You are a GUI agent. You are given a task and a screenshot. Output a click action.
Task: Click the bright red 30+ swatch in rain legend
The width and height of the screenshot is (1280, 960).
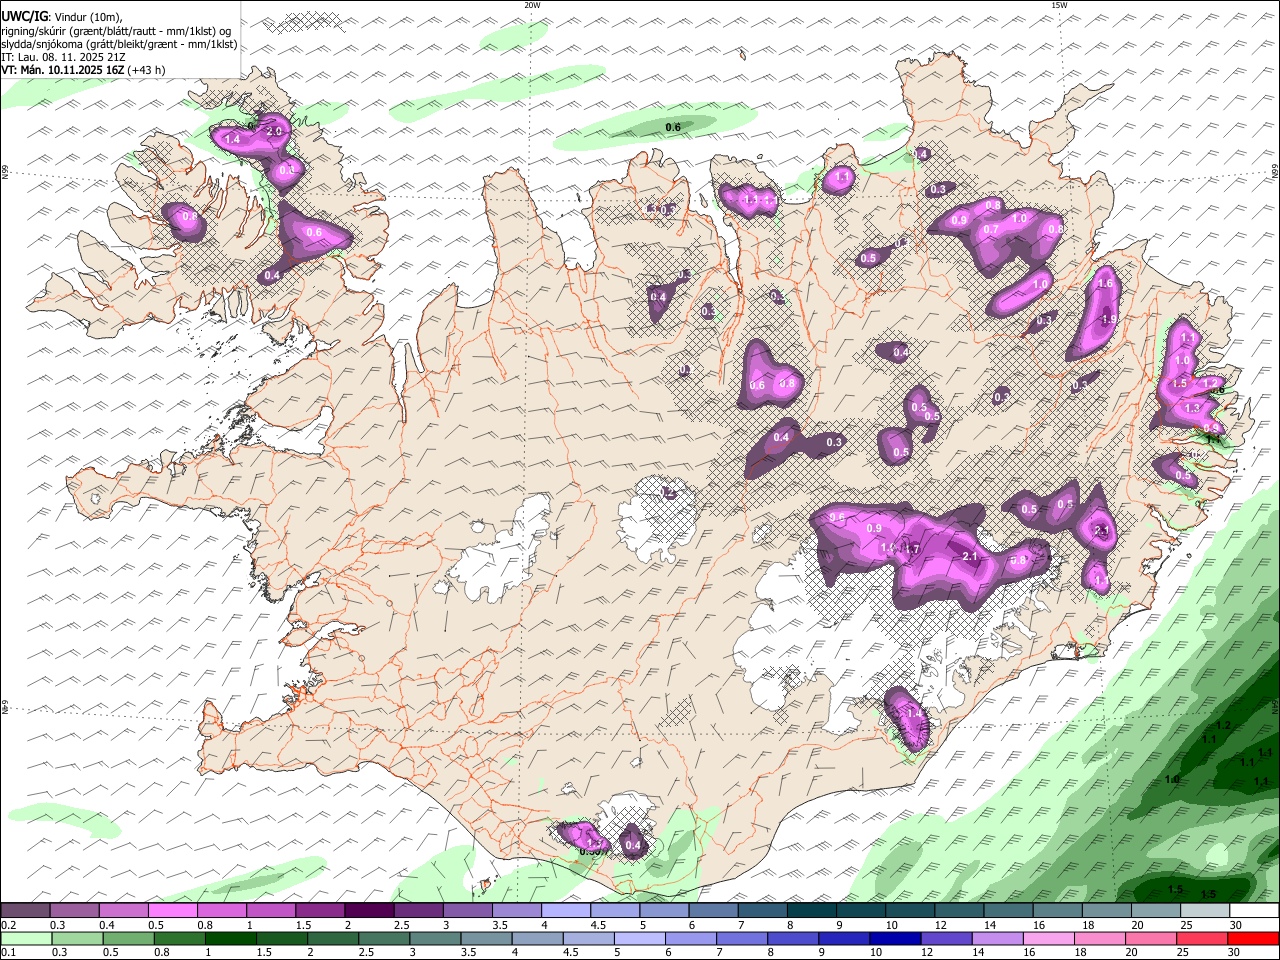click(1253, 939)
